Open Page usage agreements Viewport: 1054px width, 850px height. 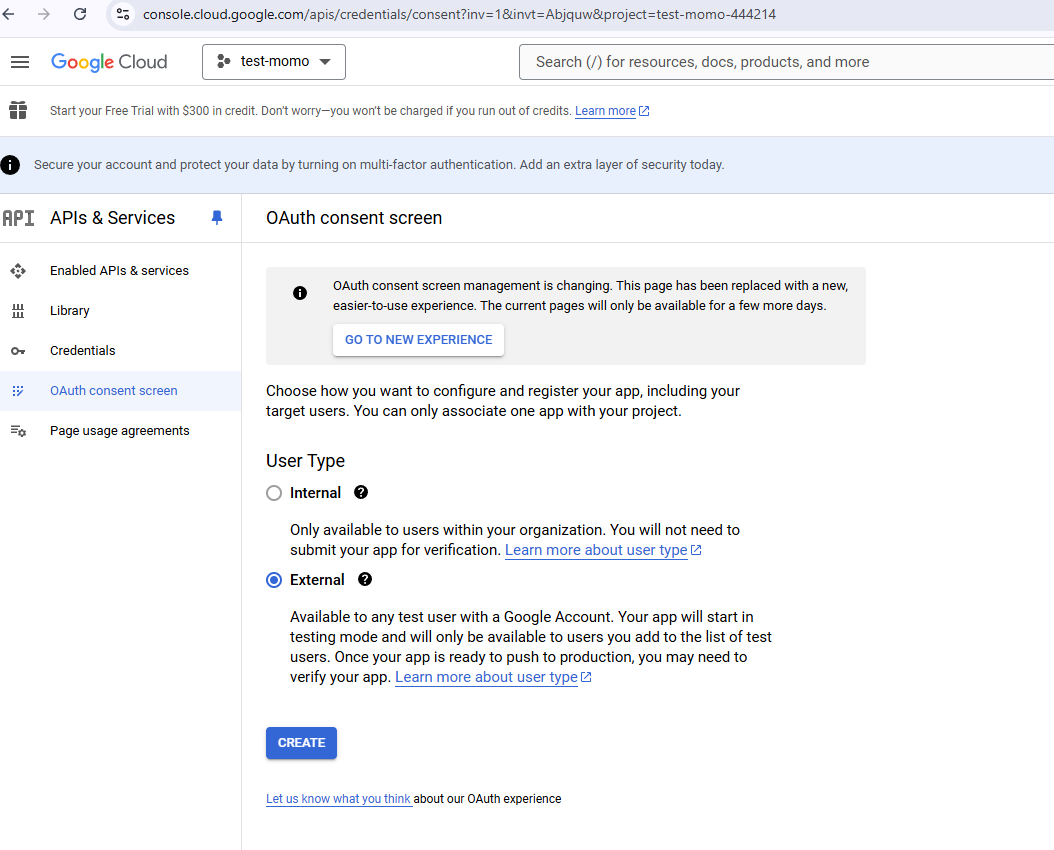119,431
